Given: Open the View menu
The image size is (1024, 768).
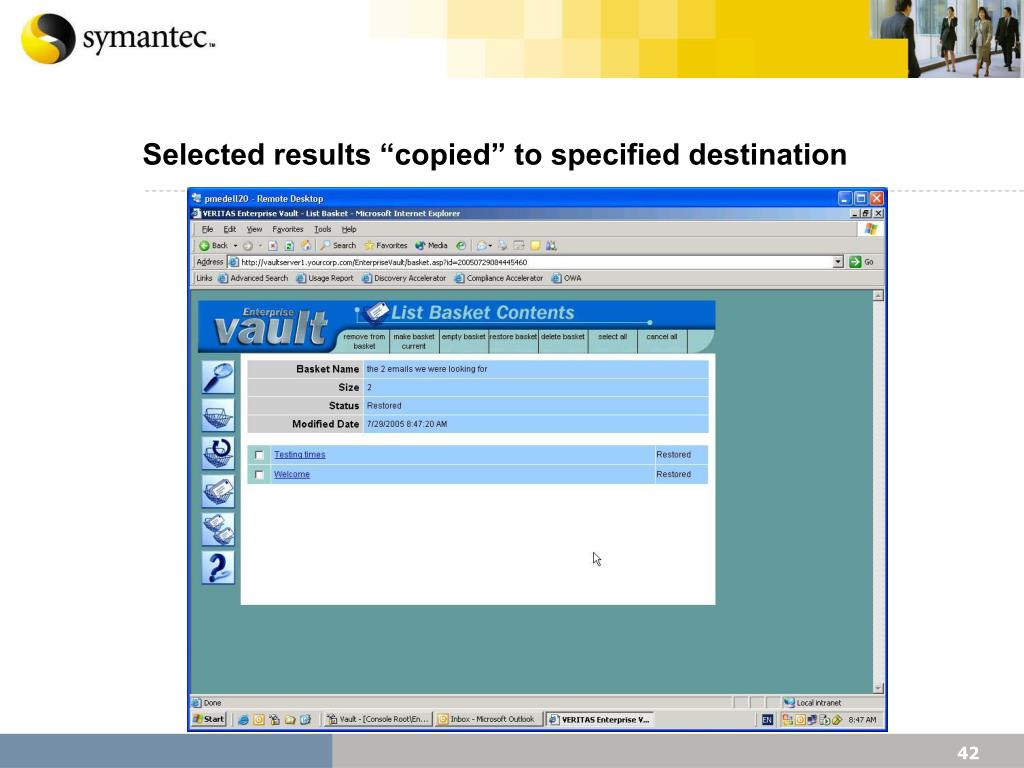Looking at the screenshot, I should click(x=254, y=229).
